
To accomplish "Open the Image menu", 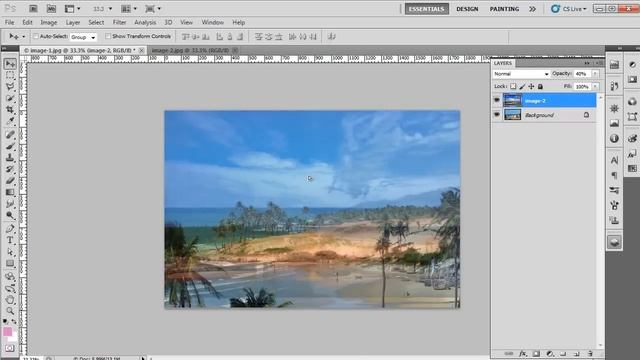I will (x=49, y=22).
